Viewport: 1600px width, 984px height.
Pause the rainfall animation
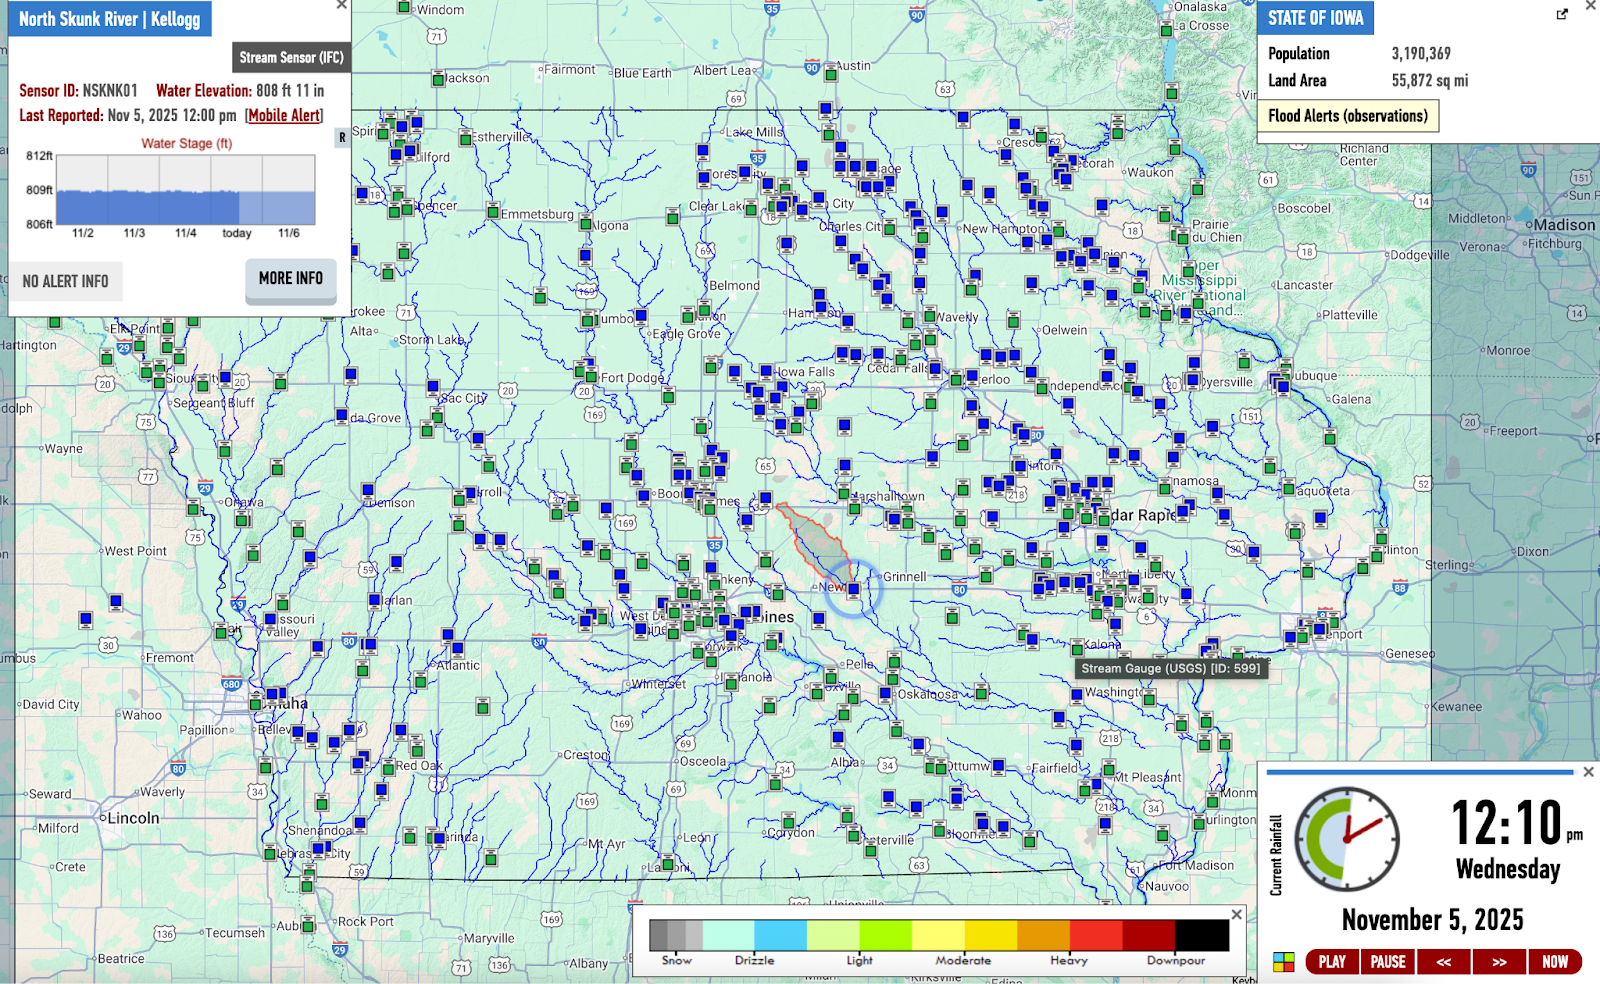[x=1388, y=962]
